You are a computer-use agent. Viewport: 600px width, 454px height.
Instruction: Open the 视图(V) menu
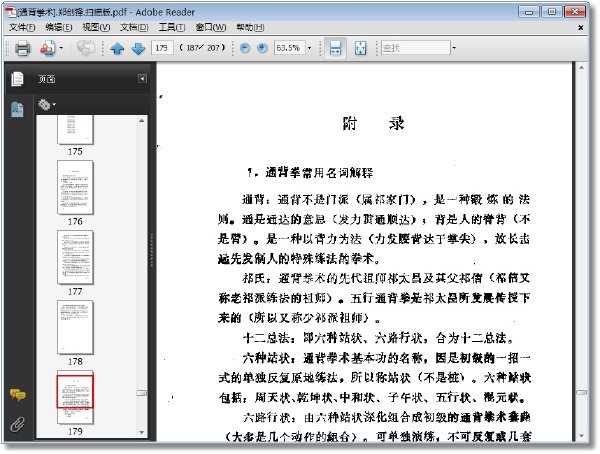(96, 28)
